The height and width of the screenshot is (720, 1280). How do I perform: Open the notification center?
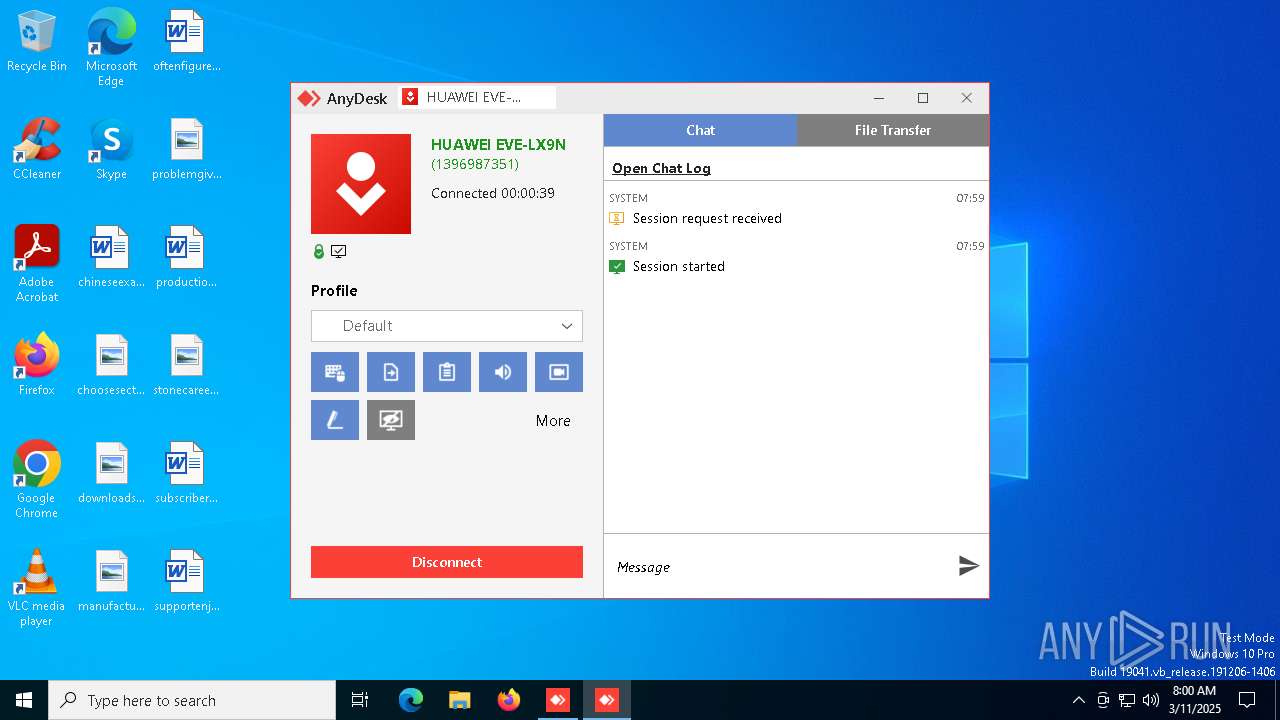tap(1247, 700)
